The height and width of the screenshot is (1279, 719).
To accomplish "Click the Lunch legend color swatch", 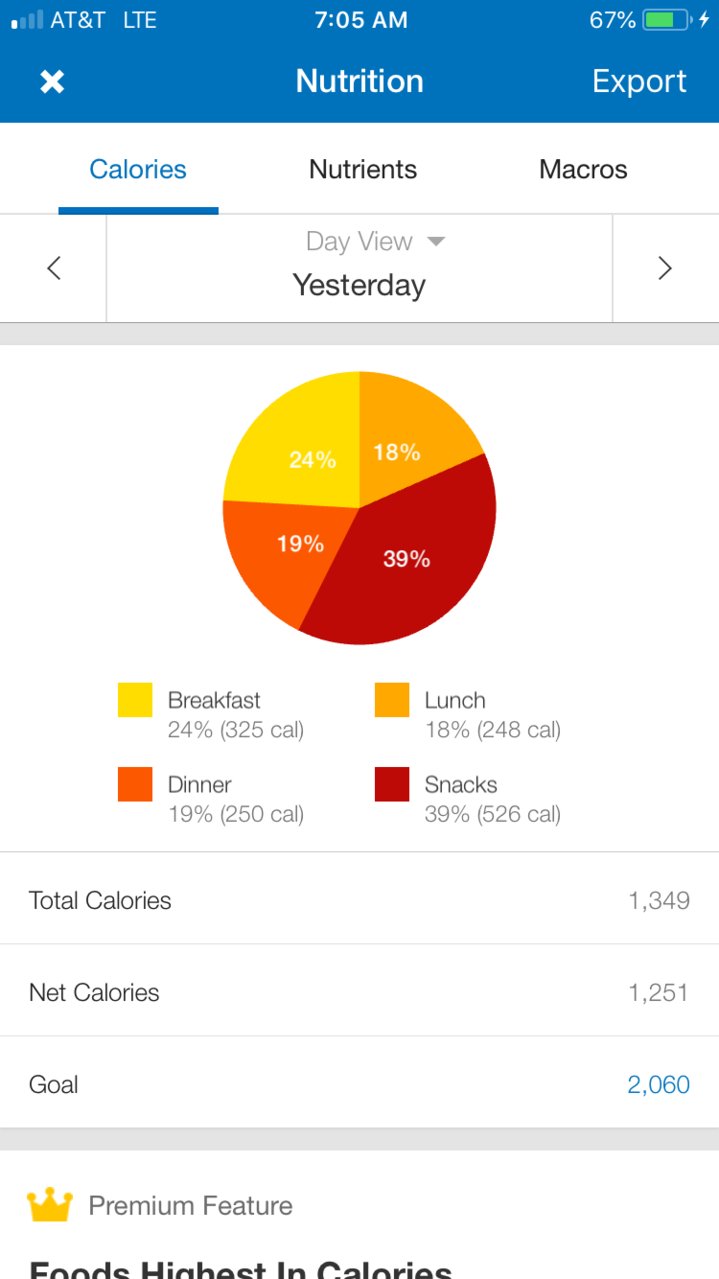I will (392, 700).
